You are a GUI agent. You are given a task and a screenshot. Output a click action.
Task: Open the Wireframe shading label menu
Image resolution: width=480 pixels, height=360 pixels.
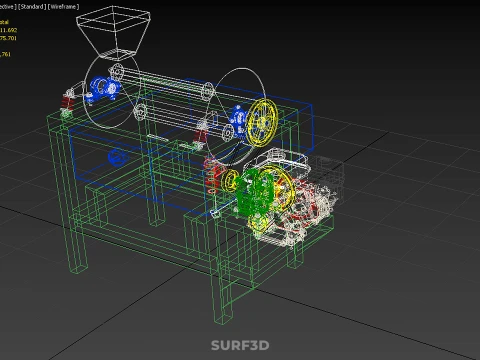(63, 7)
